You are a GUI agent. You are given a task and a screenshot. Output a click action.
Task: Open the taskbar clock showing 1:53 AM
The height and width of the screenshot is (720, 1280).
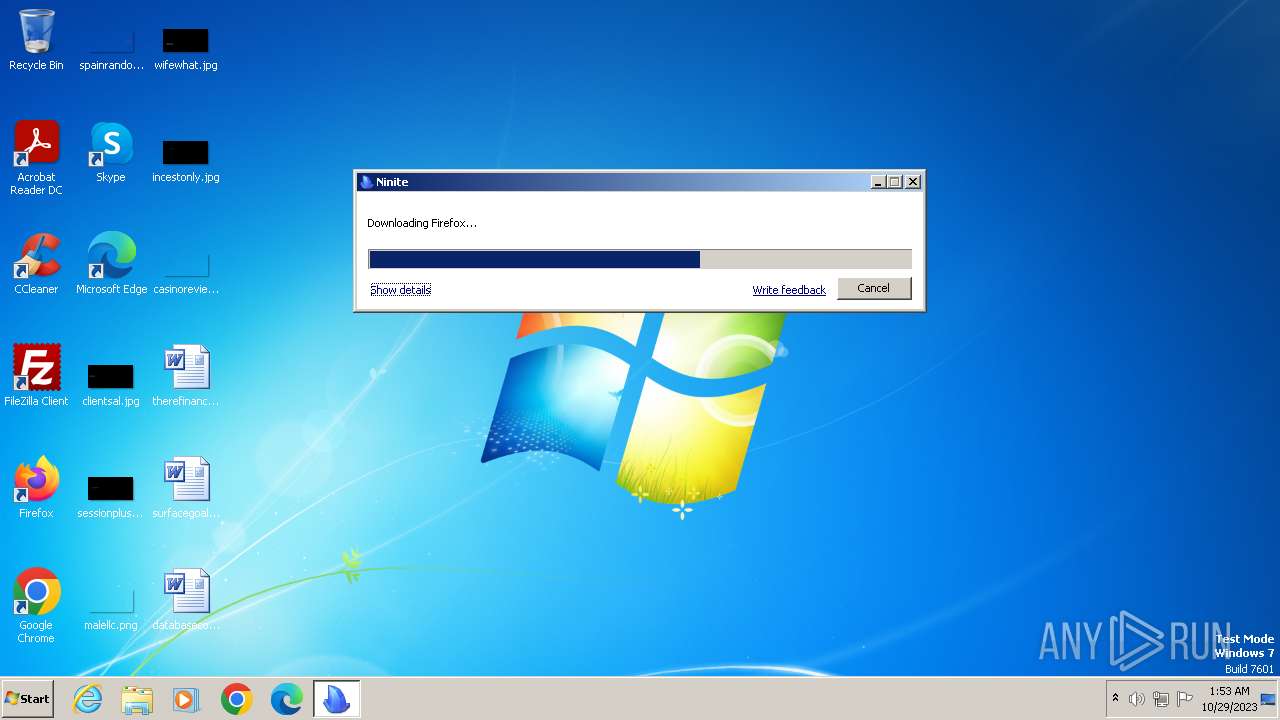(1229, 699)
